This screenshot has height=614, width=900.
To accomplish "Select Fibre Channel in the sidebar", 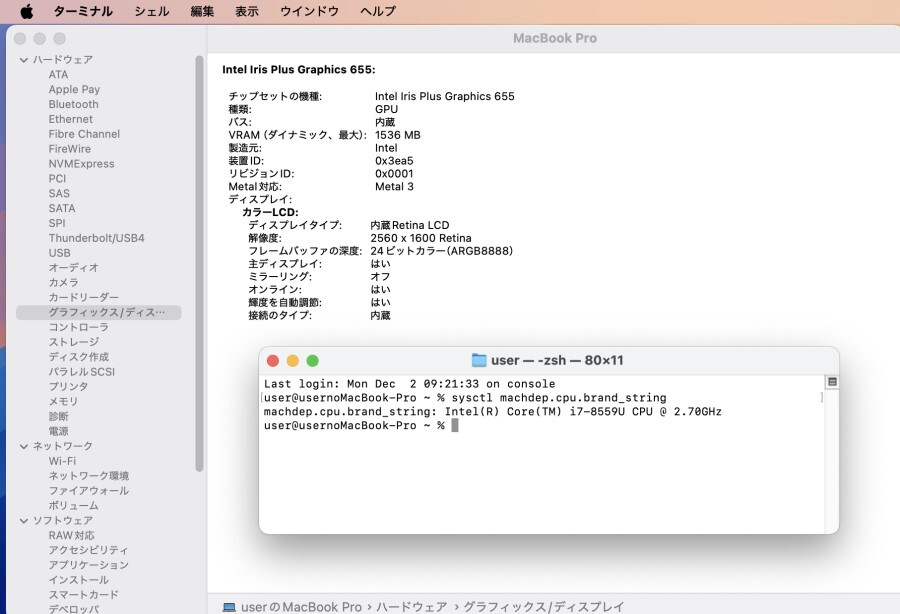I will (x=84, y=134).
